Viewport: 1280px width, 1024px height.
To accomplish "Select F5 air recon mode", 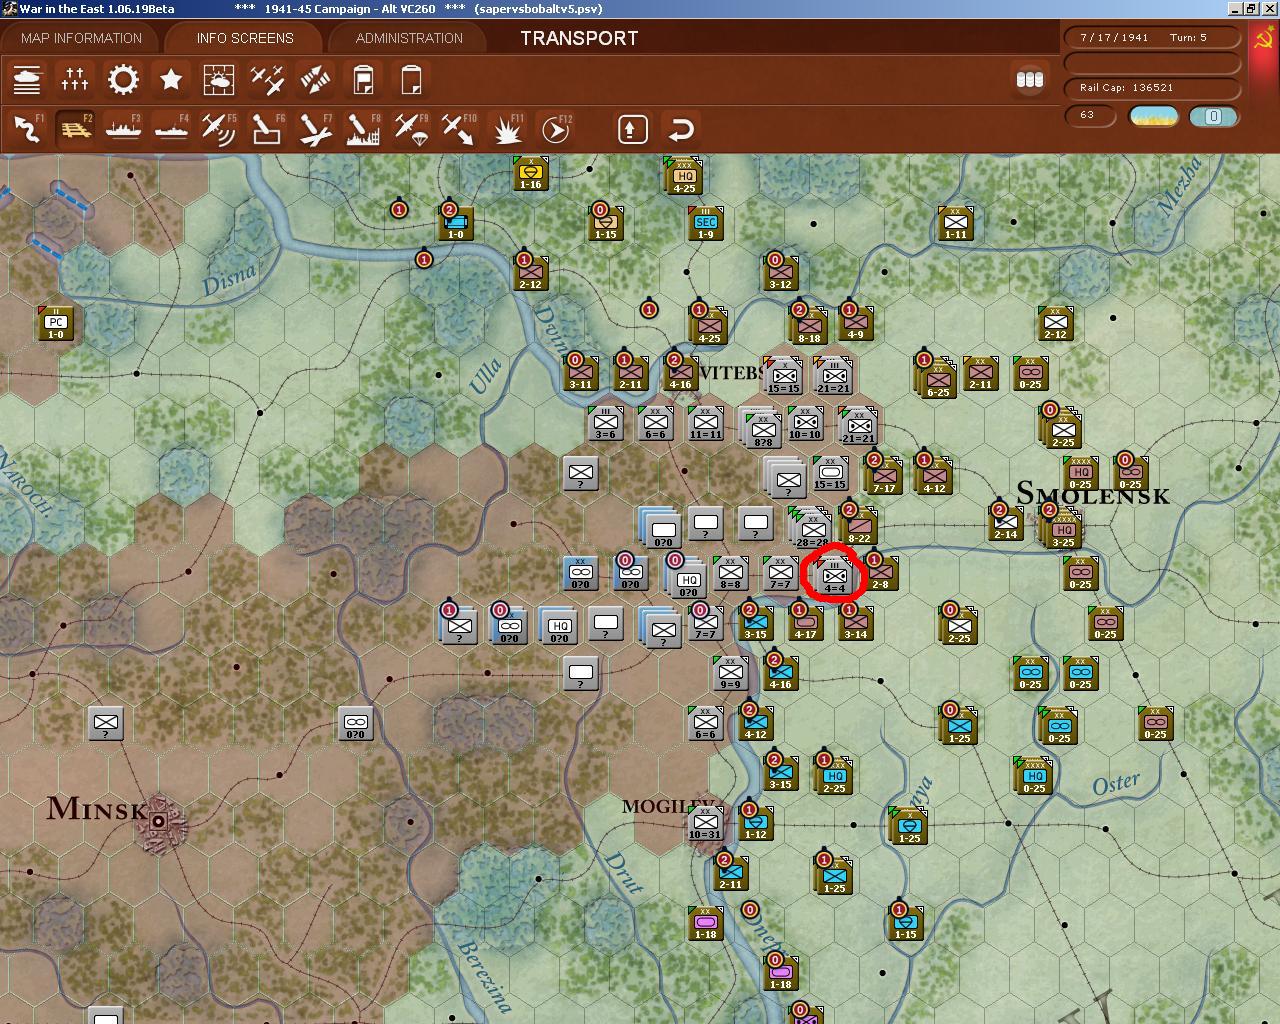I will point(219,129).
